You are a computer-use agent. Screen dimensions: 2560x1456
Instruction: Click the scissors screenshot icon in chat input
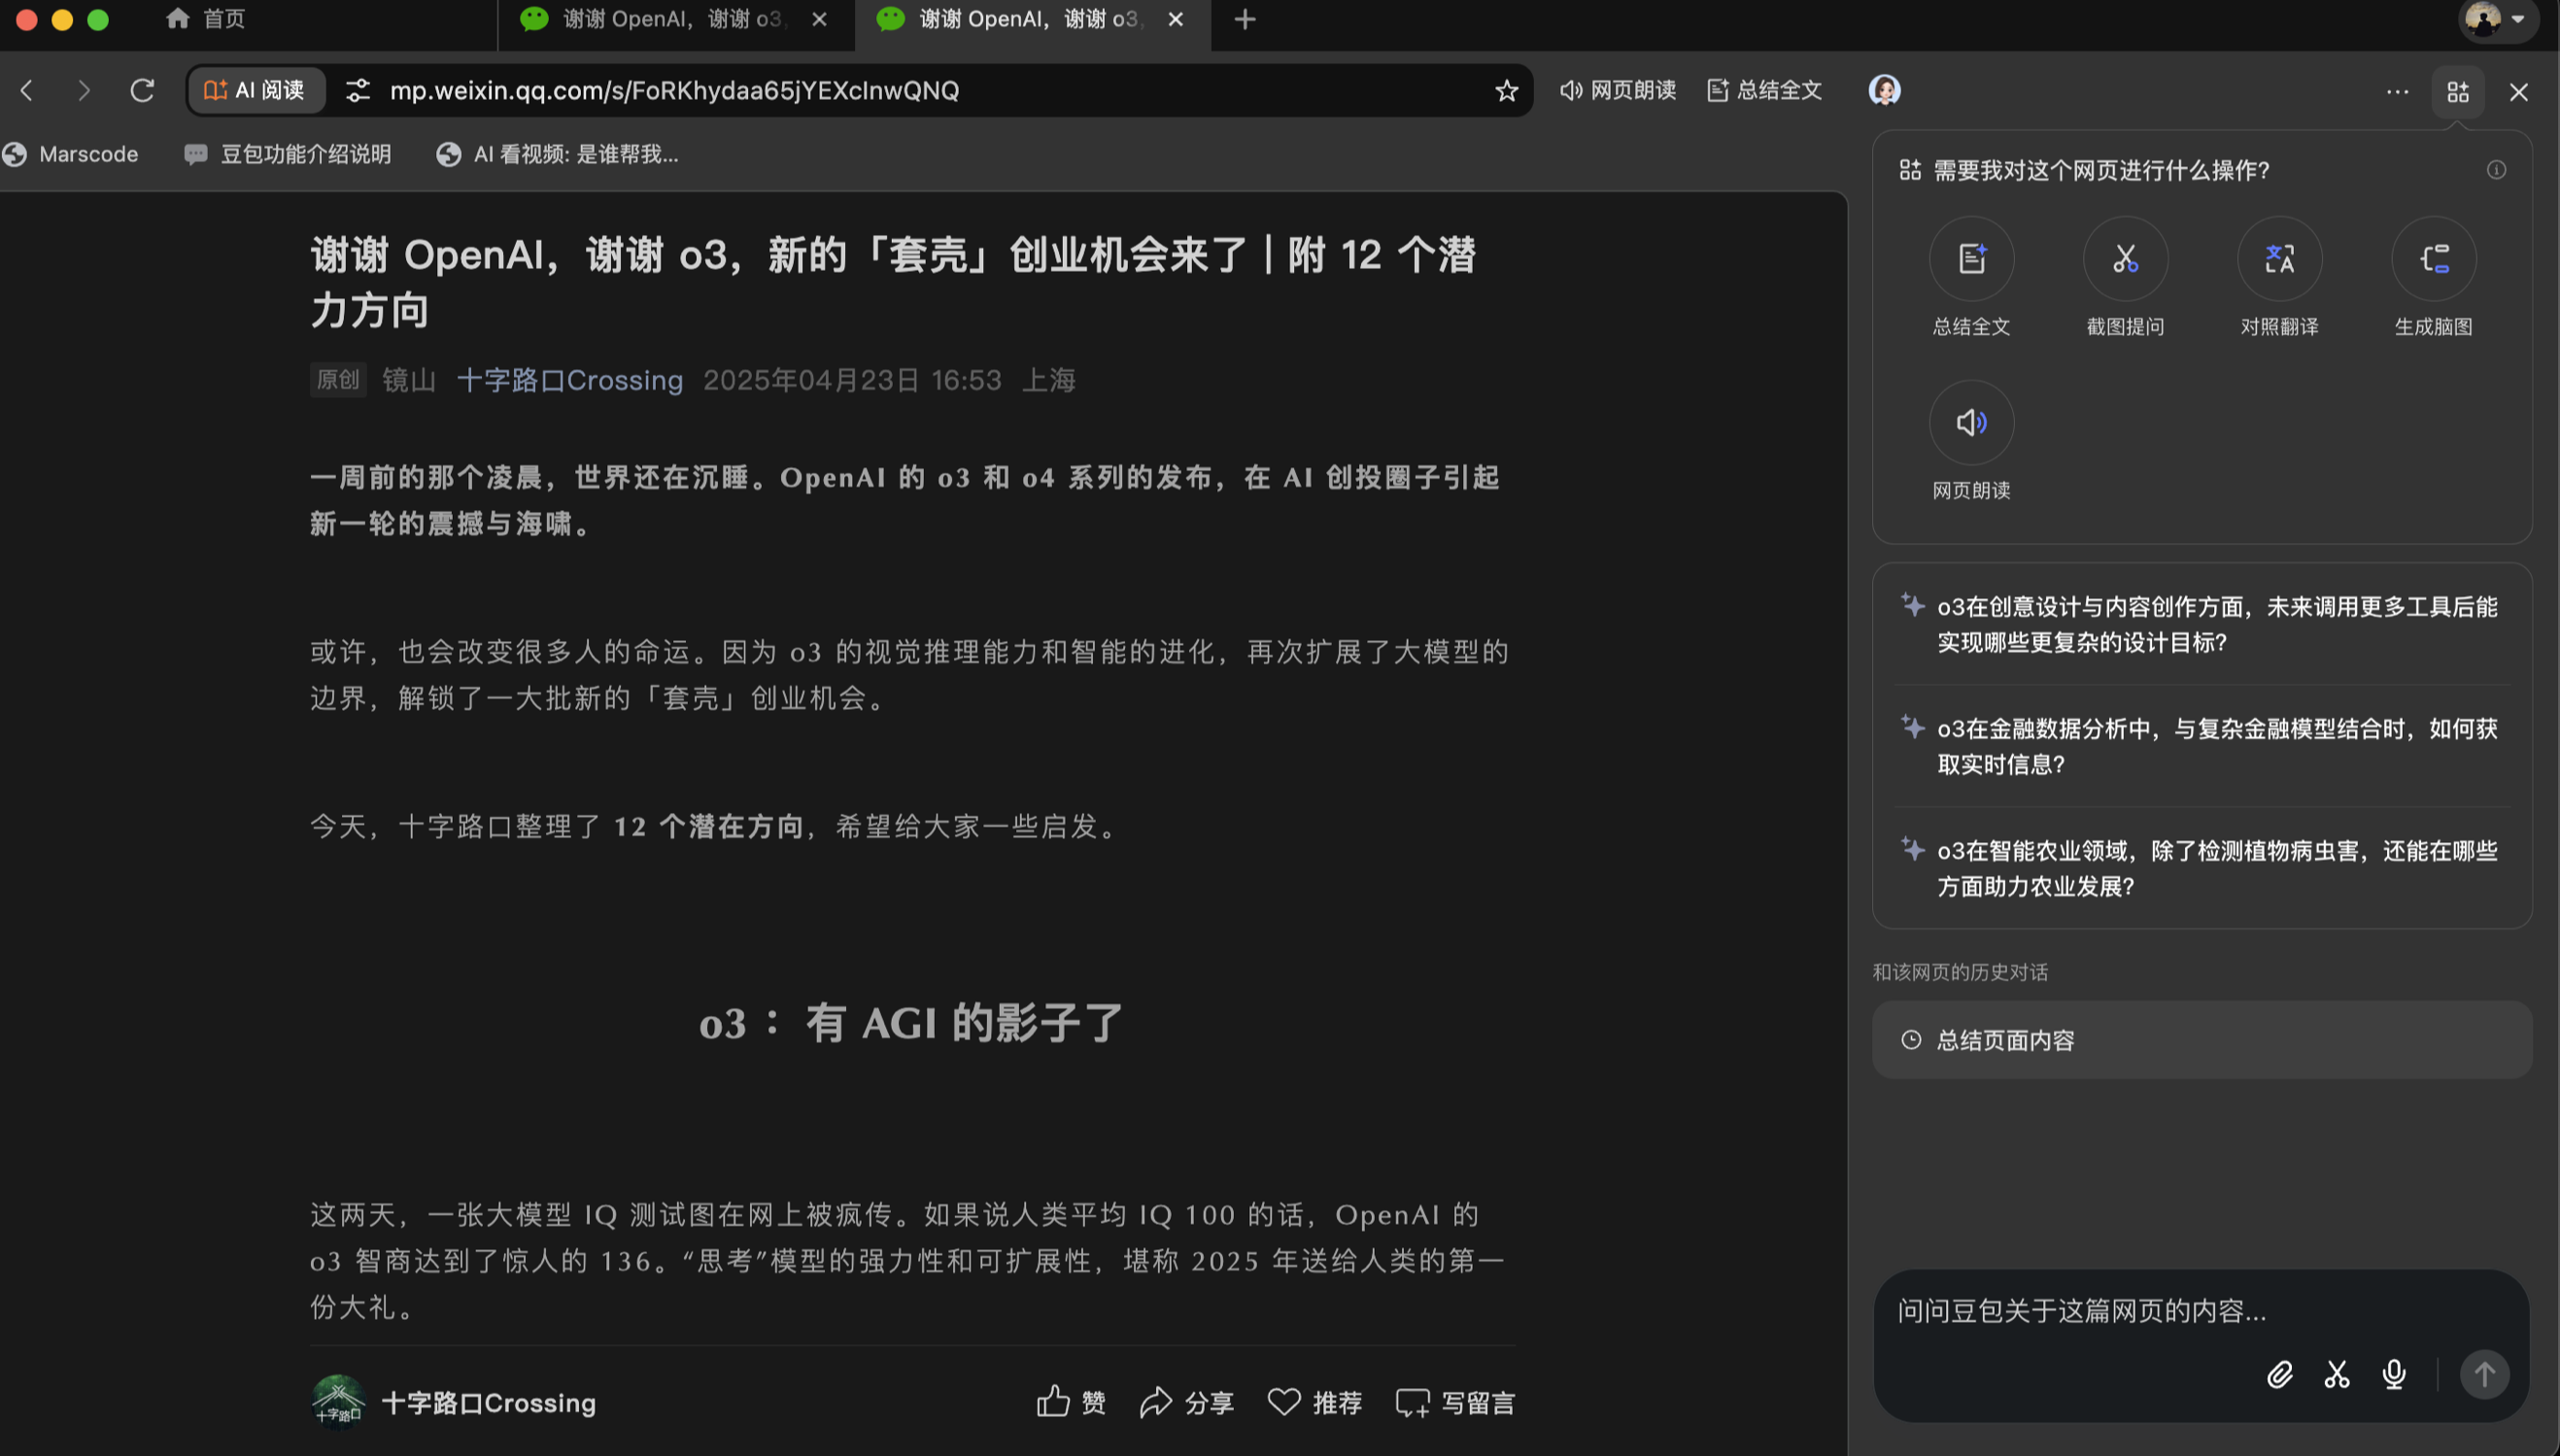click(2336, 1374)
